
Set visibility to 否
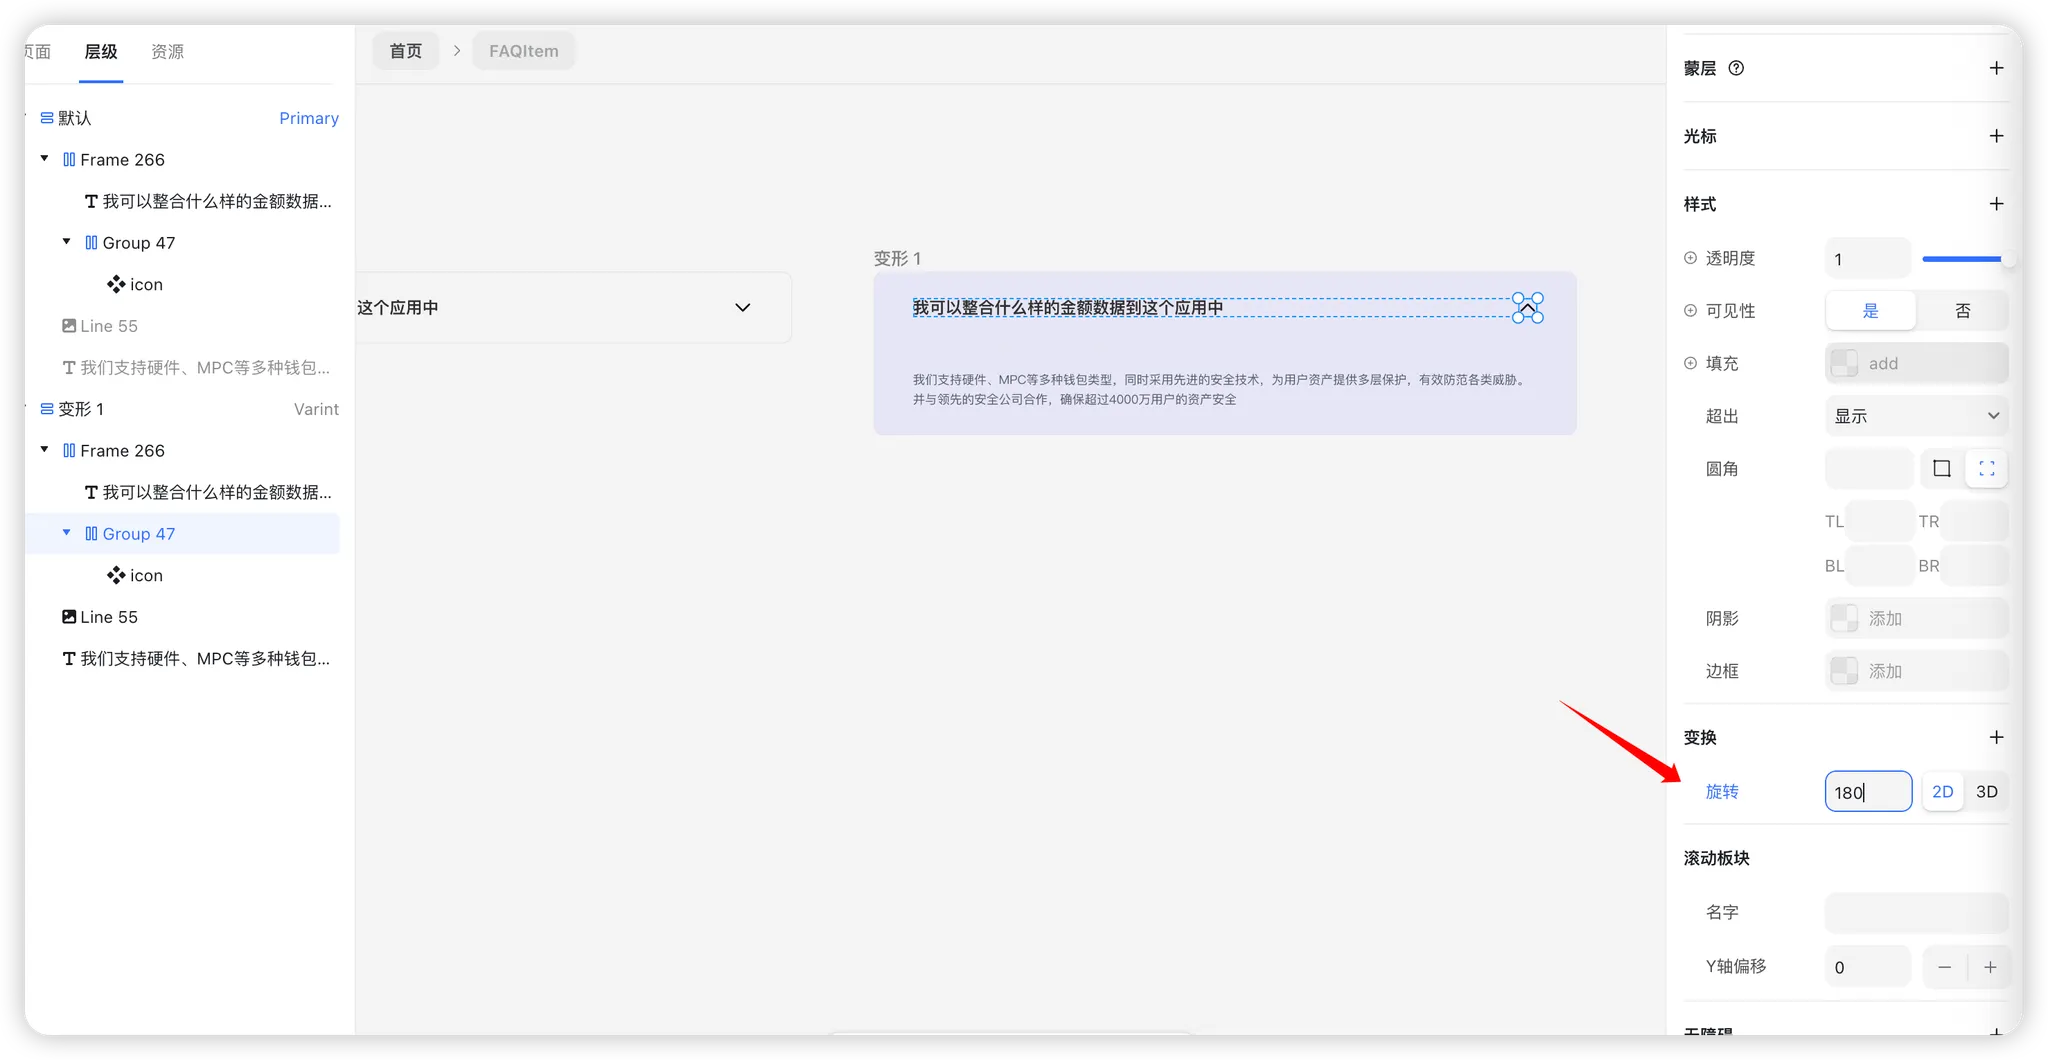tap(1962, 311)
